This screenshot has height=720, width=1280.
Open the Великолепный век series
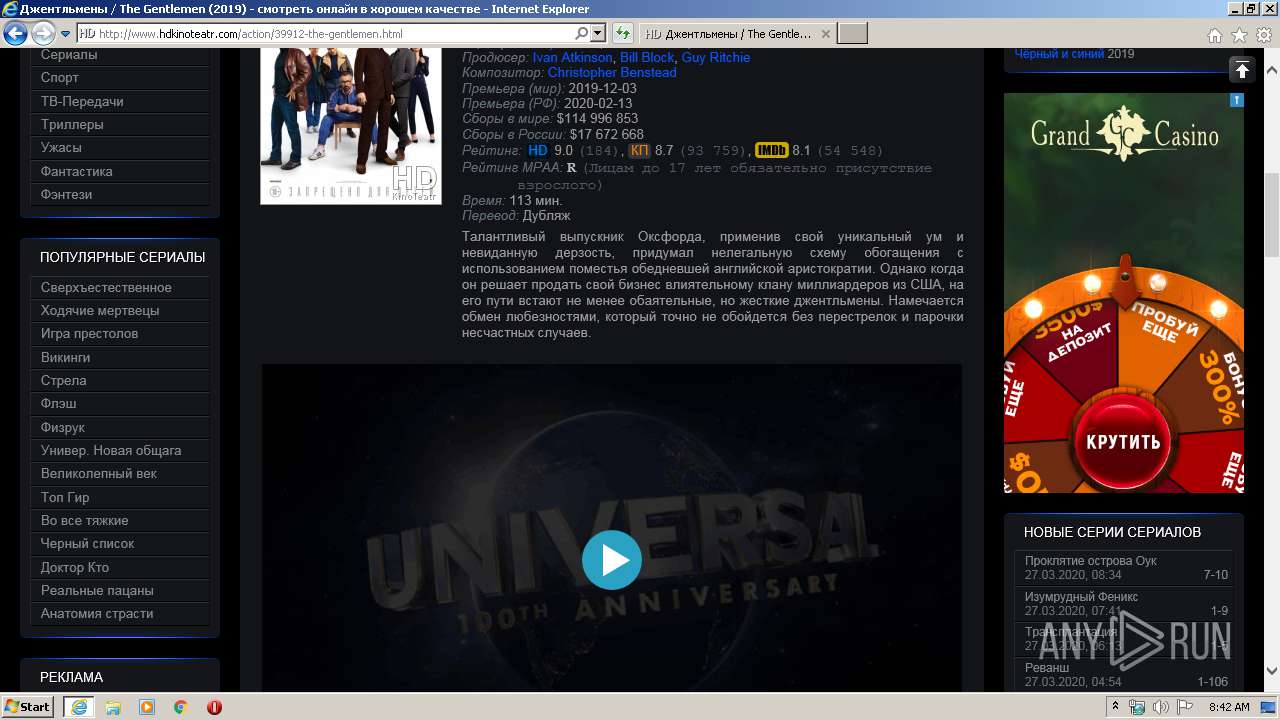[120, 474]
